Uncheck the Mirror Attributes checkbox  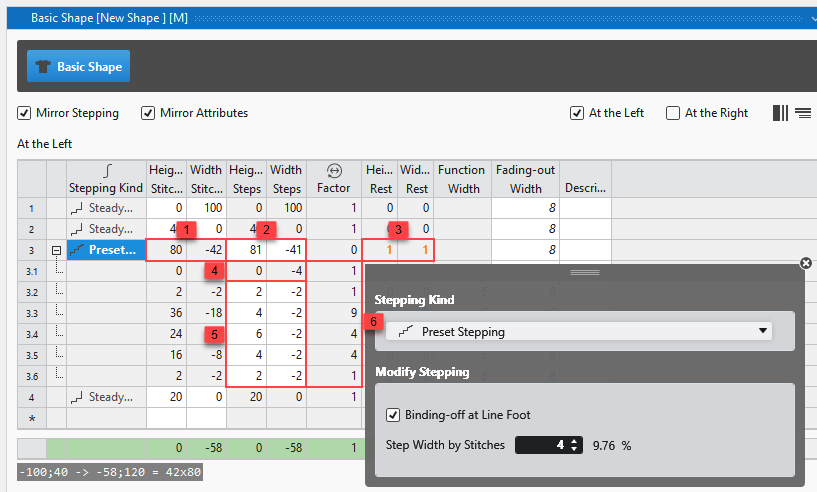point(148,113)
